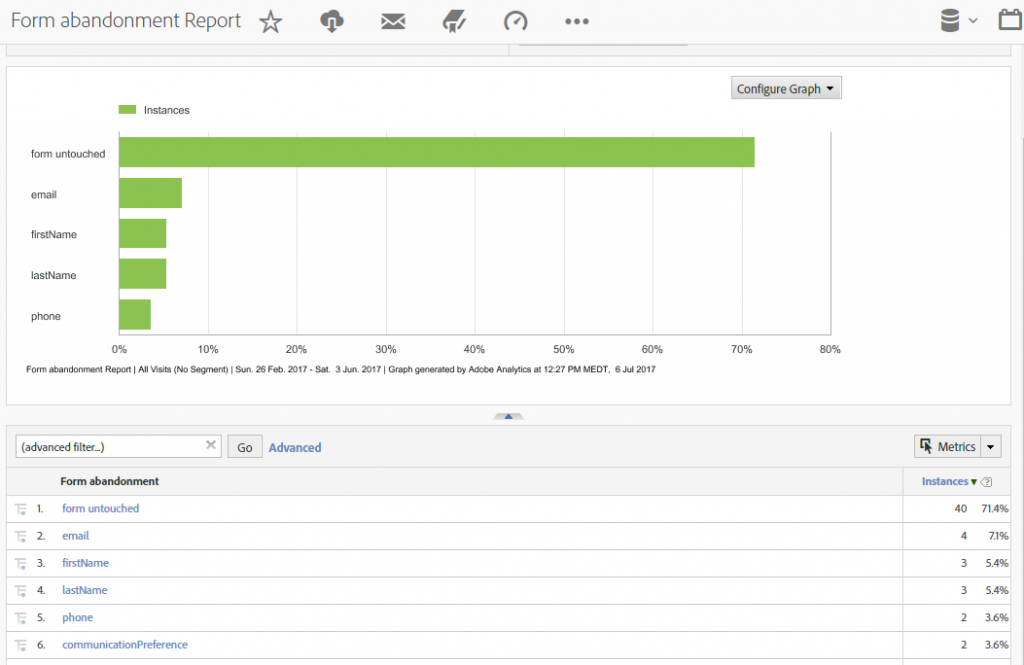1024x665 pixels.
Task: Open alerts via the gauge toolbar icon
Action: point(516,19)
